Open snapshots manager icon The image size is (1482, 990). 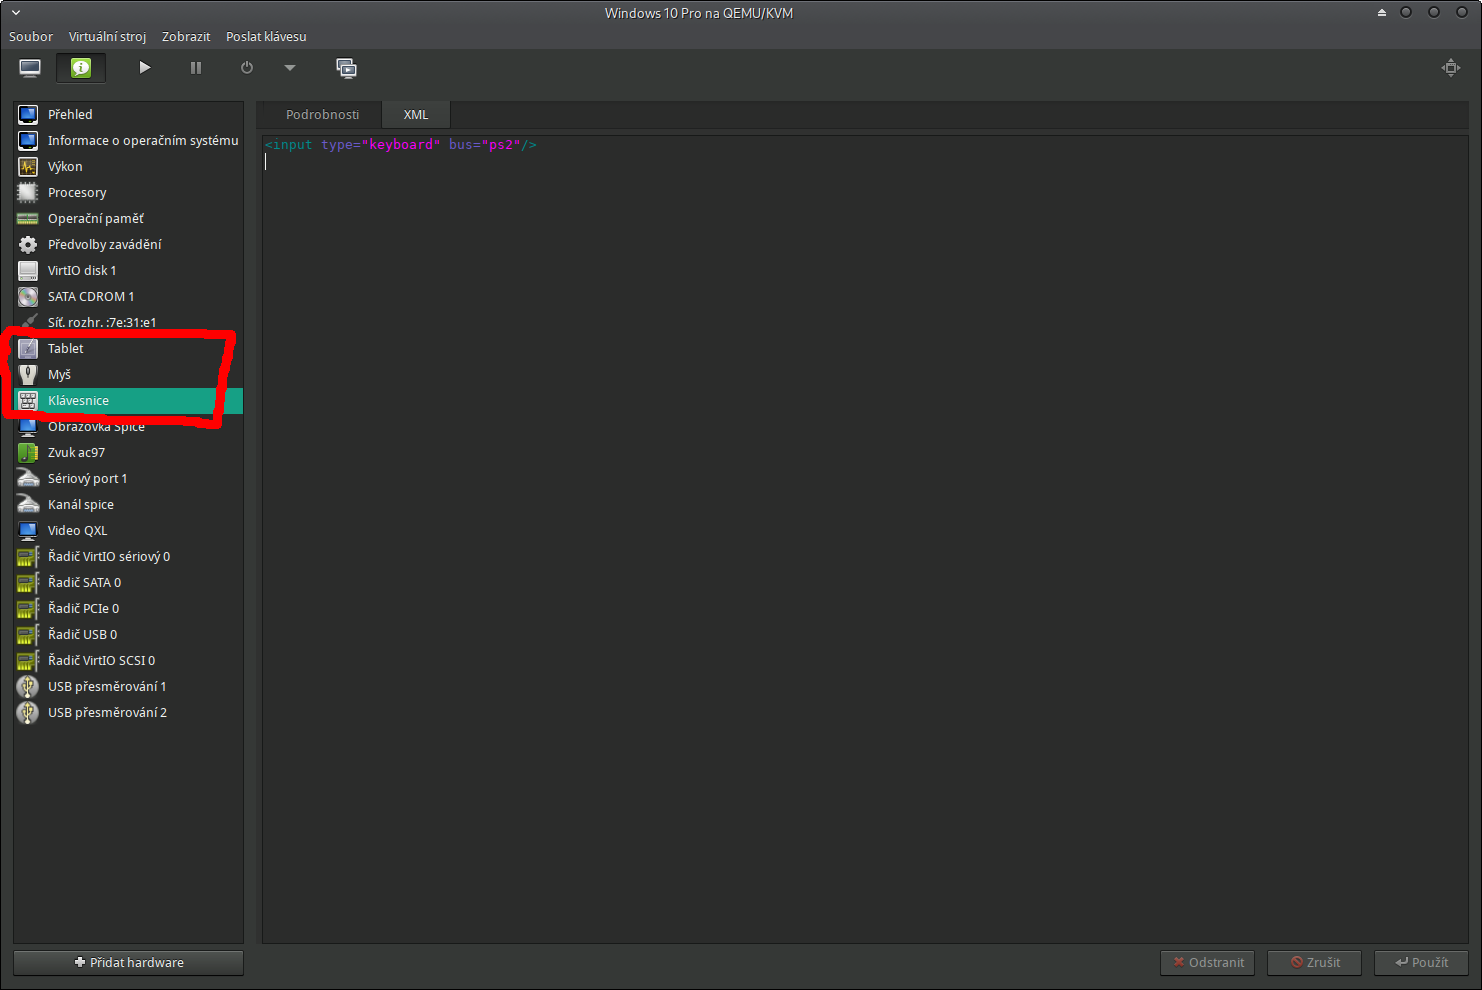coord(346,68)
